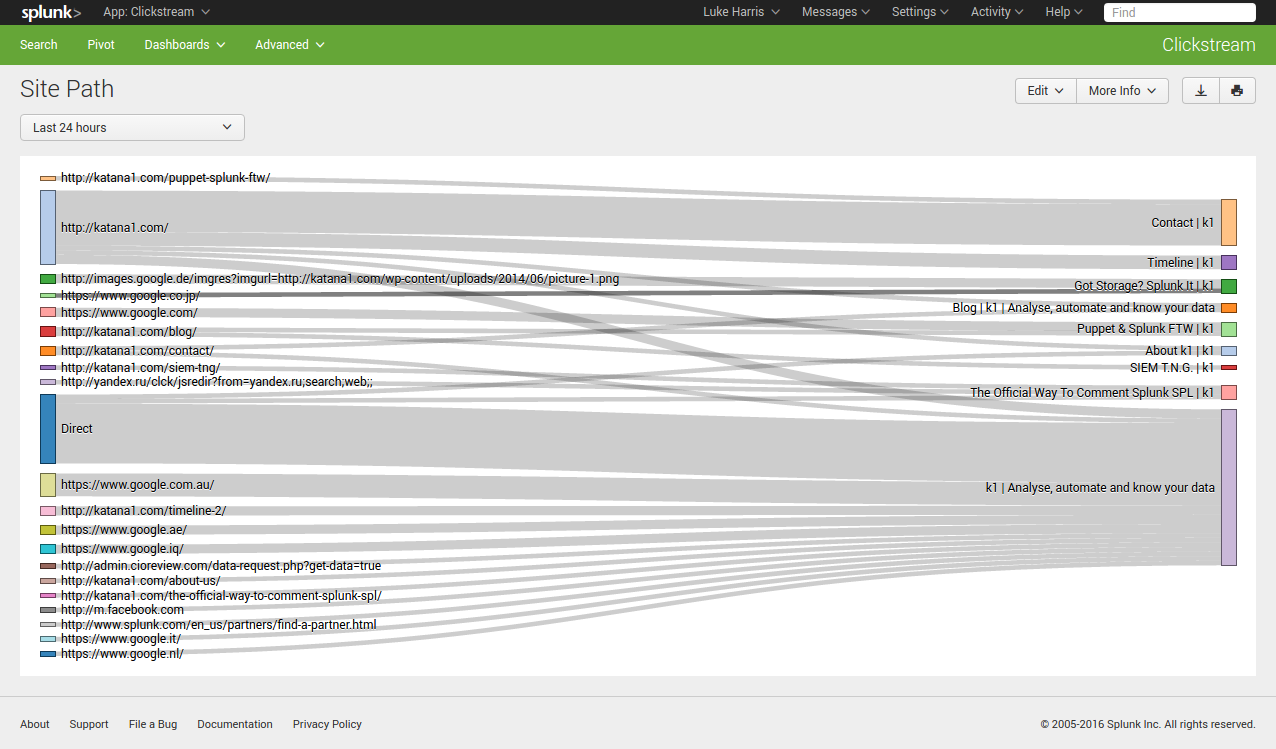
Task: Open the Advanced menu
Action: 290,45
